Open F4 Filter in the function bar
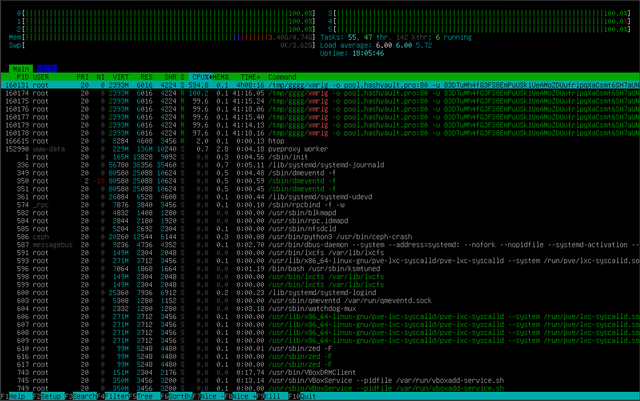The image size is (640, 401). tap(113, 397)
